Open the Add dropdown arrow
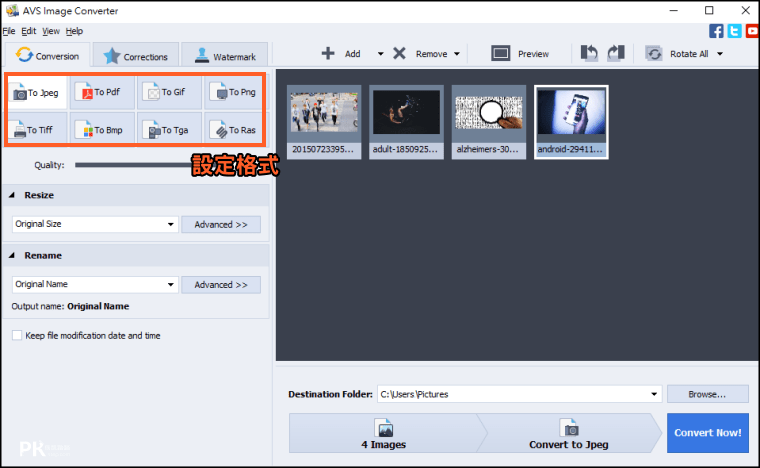This screenshot has width=760, height=468. pos(380,54)
